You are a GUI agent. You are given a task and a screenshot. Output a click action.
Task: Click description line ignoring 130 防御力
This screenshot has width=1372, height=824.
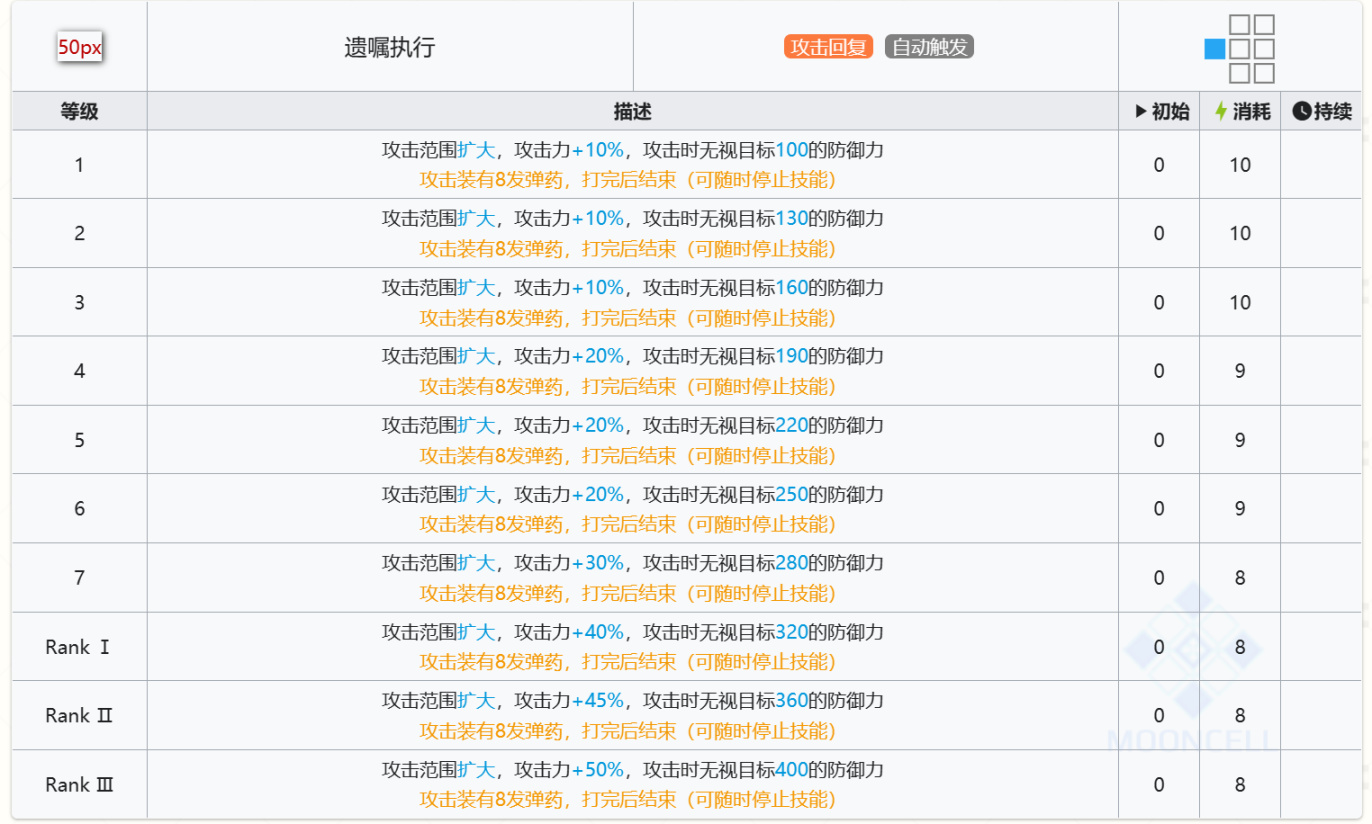pyautogui.click(x=633, y=218)
